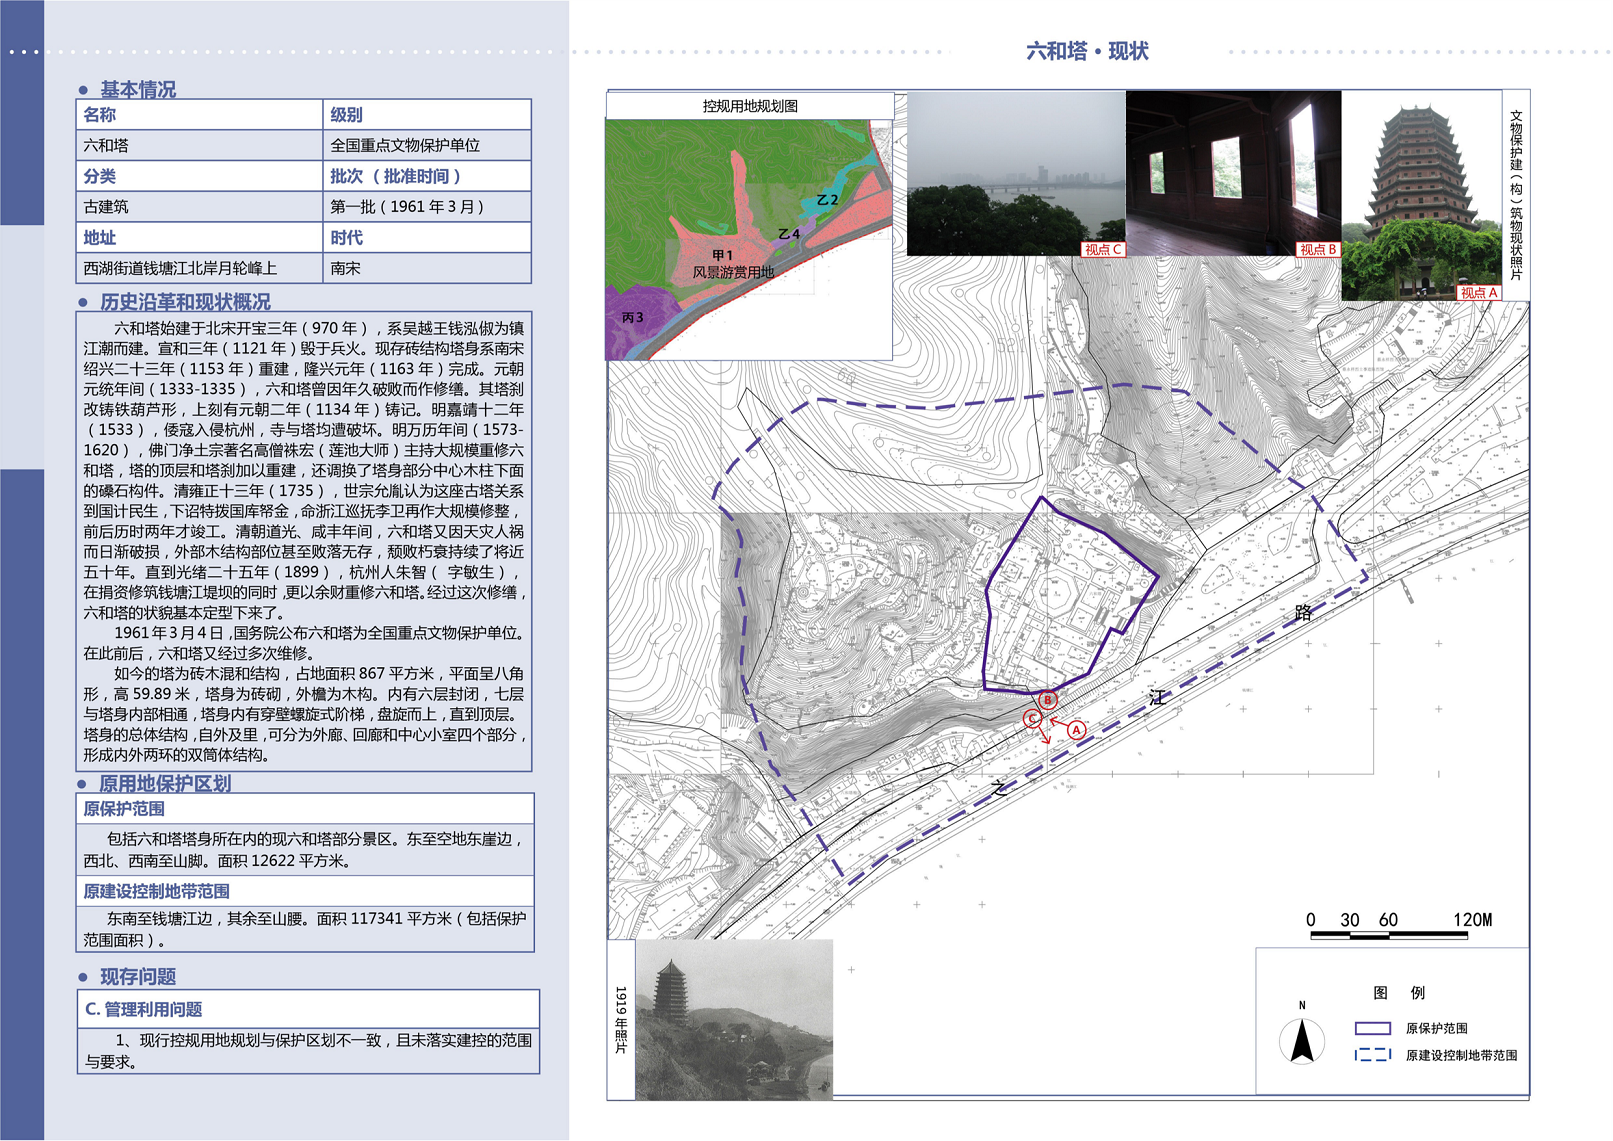Click the C. 管理利用问题 heading
The width and height of the screenshot is (1613, 1141).
144,1009
